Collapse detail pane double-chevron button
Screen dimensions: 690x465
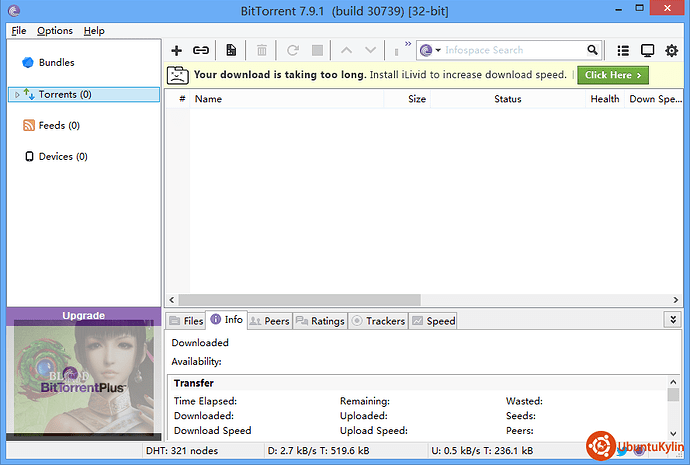point(673,320)
